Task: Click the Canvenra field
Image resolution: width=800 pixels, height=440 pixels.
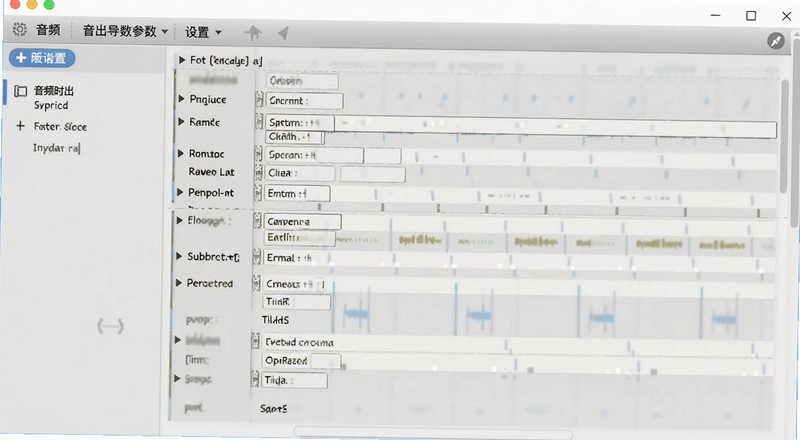Action: [303, 222]
